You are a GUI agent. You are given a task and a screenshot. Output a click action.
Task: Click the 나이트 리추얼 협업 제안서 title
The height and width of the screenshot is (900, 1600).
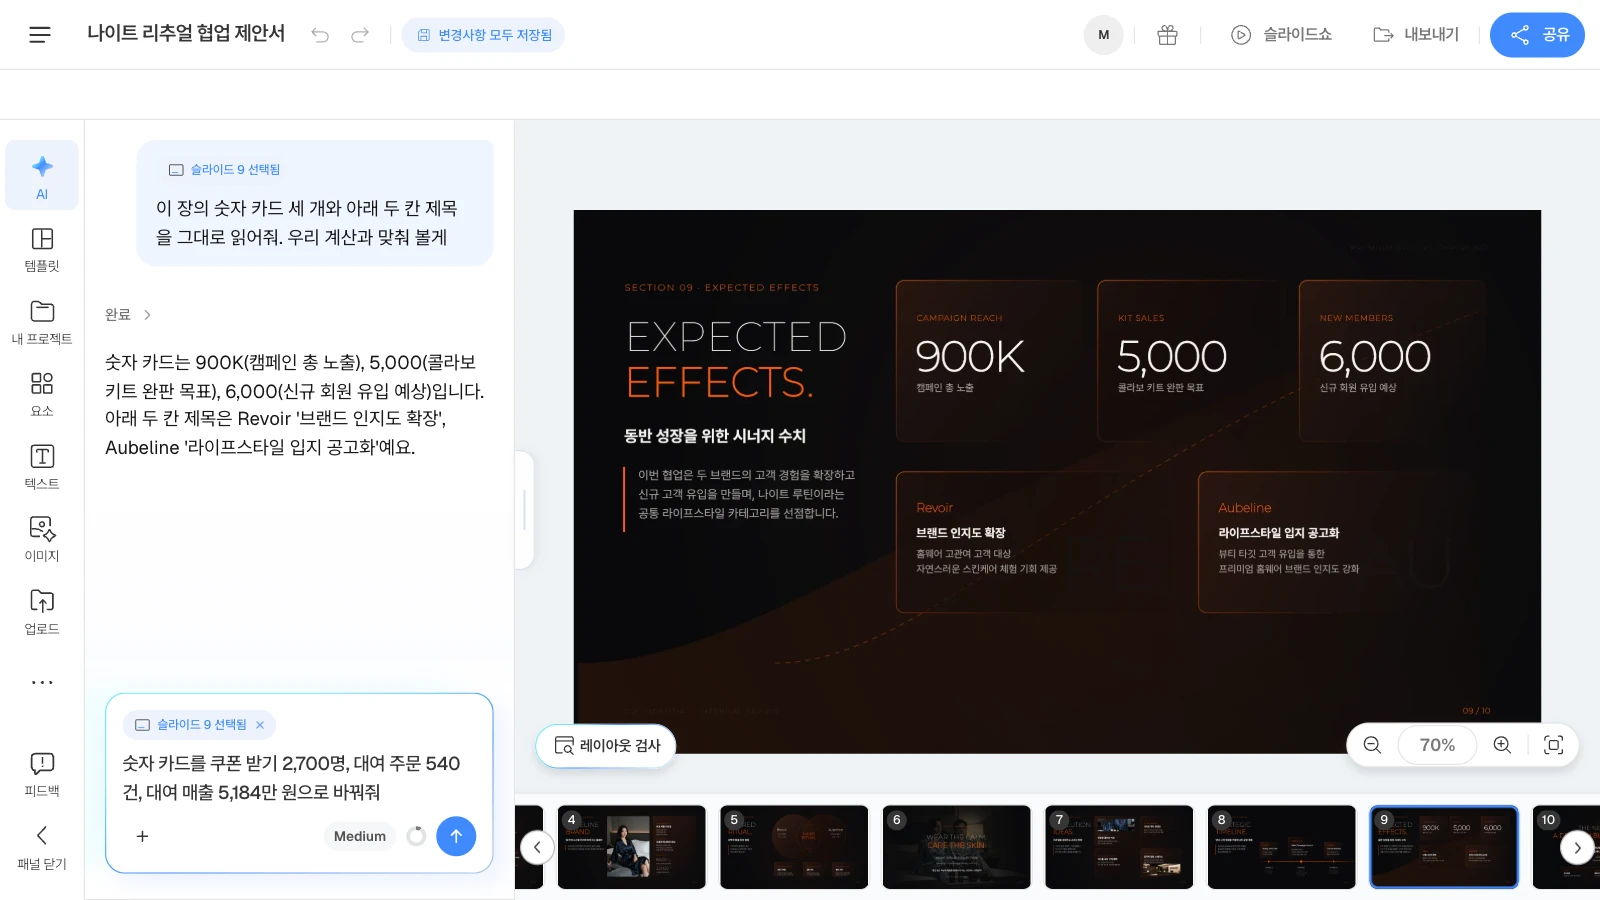tap(186, 34)
